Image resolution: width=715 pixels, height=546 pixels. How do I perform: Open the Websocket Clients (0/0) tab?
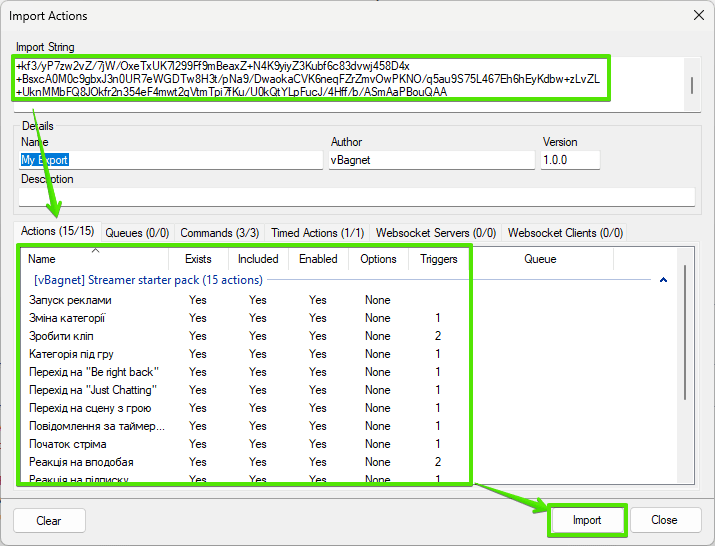[565, 233]
